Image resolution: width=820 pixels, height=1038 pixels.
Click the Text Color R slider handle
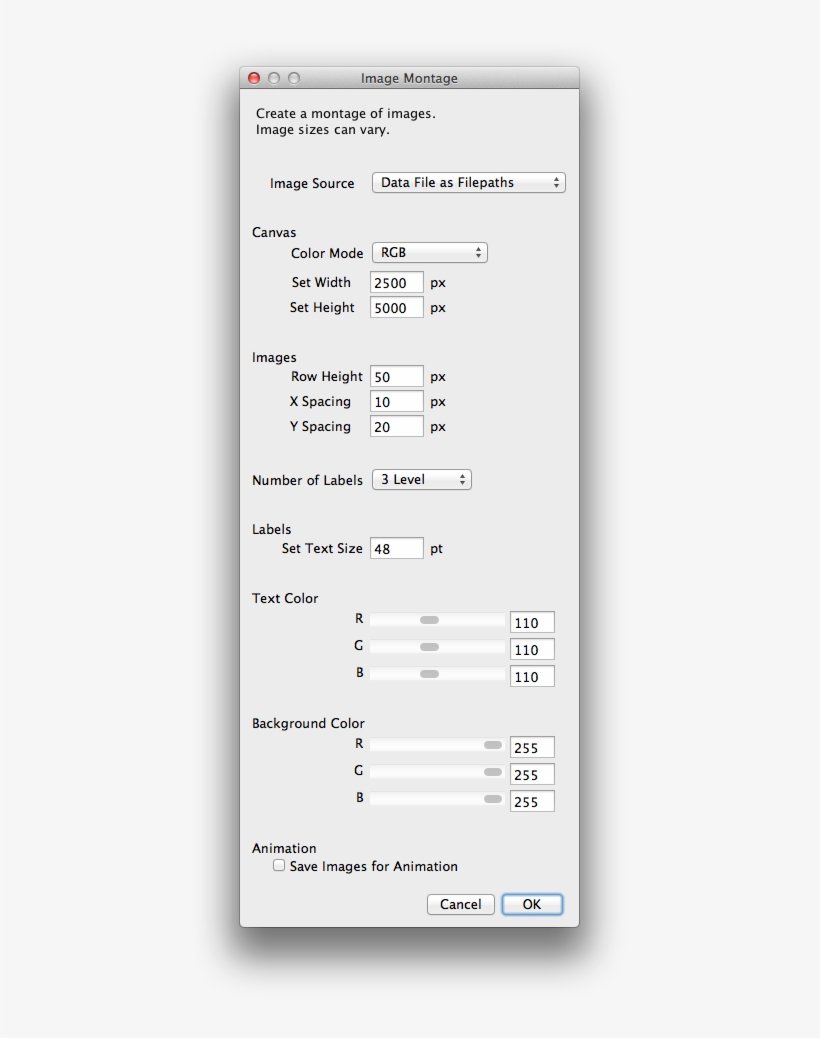430,620
